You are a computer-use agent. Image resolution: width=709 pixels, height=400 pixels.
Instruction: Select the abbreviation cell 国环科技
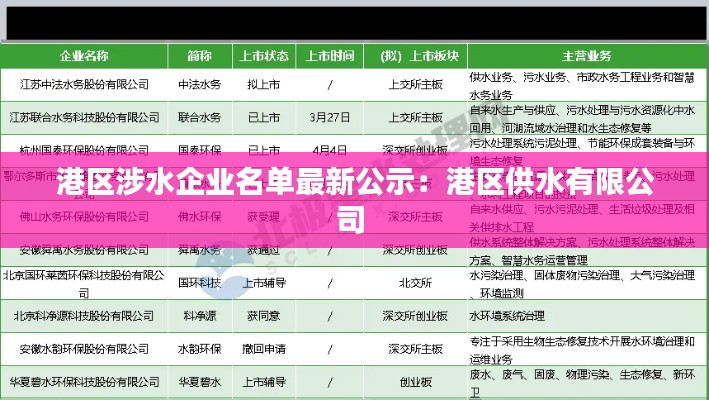click(x=199, y=283)
